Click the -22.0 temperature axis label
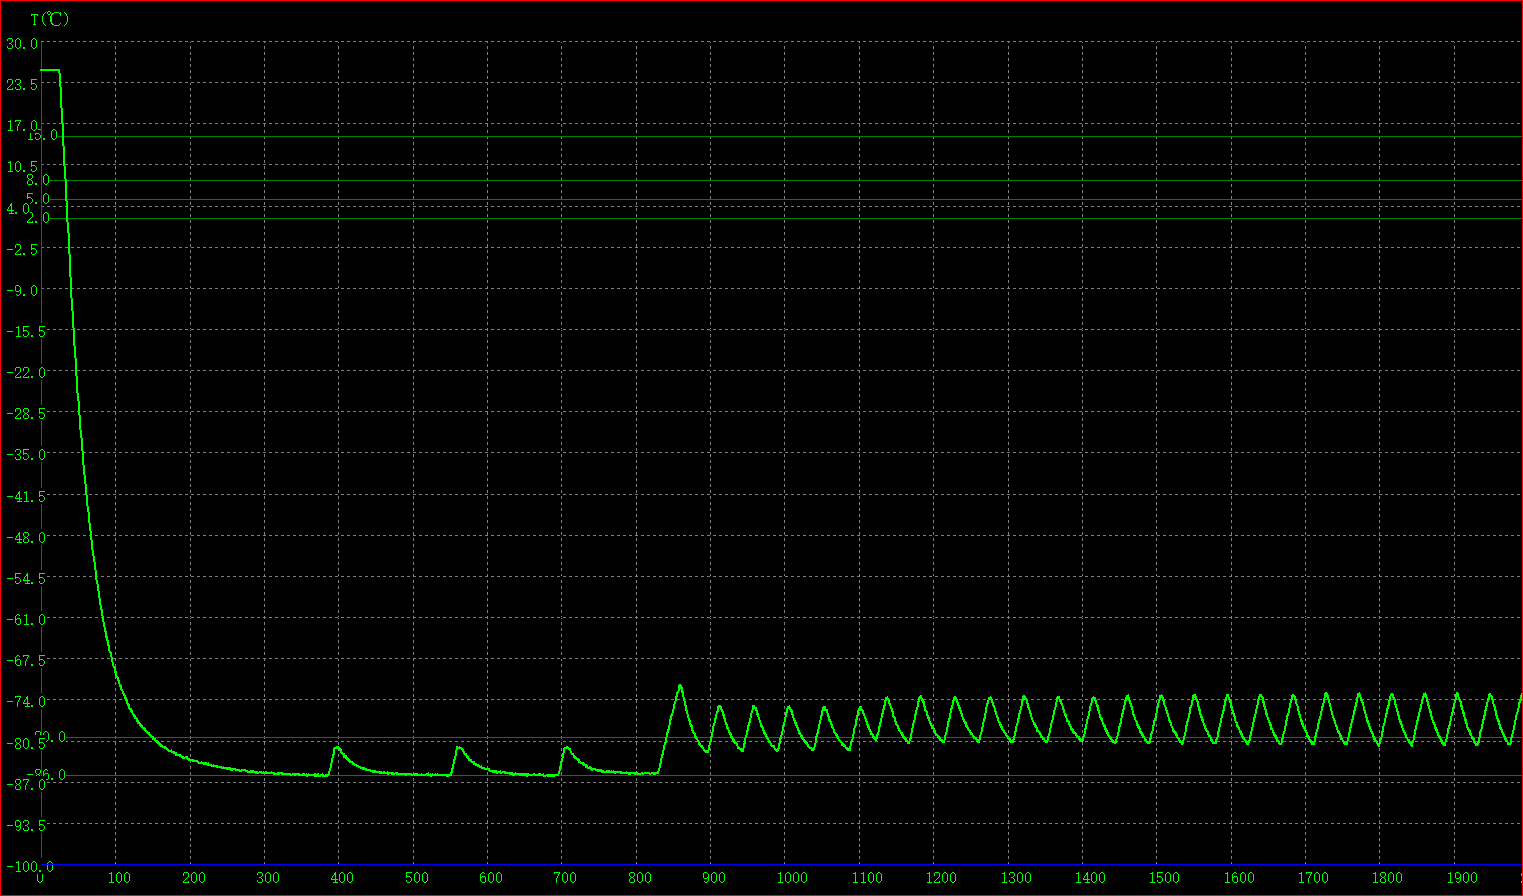Screen dimensions: 1523x896 tap(21, 373)
